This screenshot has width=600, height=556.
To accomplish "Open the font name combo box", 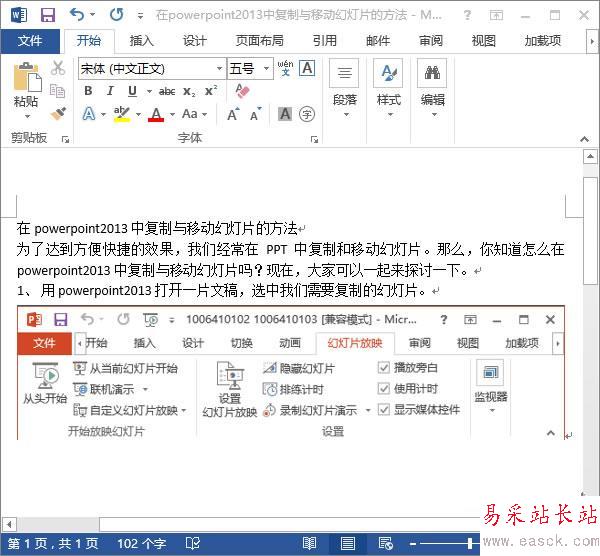I will click(x=152, y=68).
